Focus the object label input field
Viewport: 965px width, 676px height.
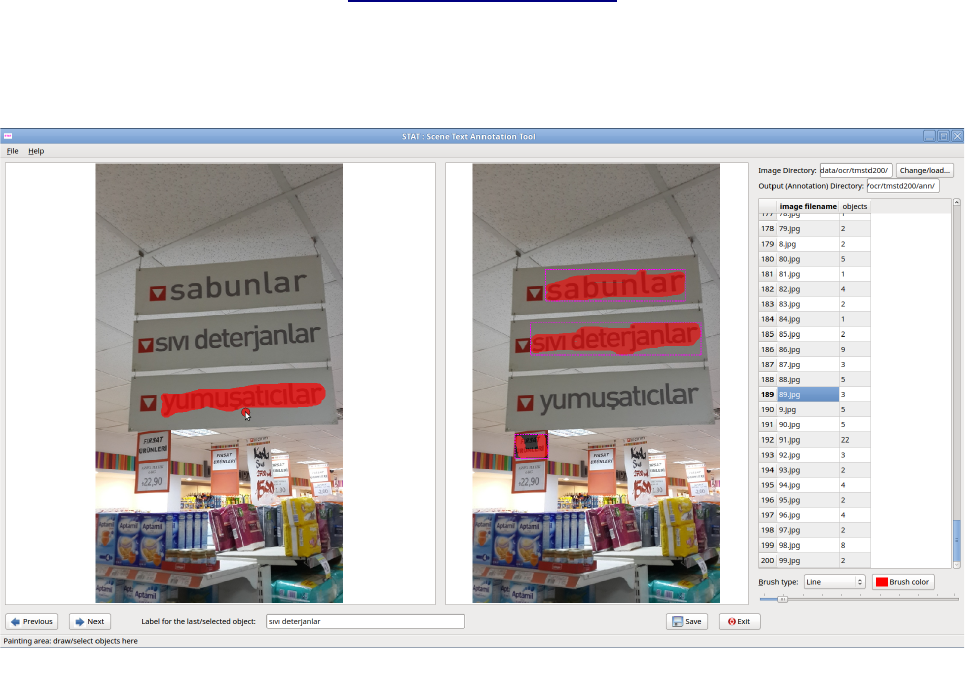coord(365,621)
